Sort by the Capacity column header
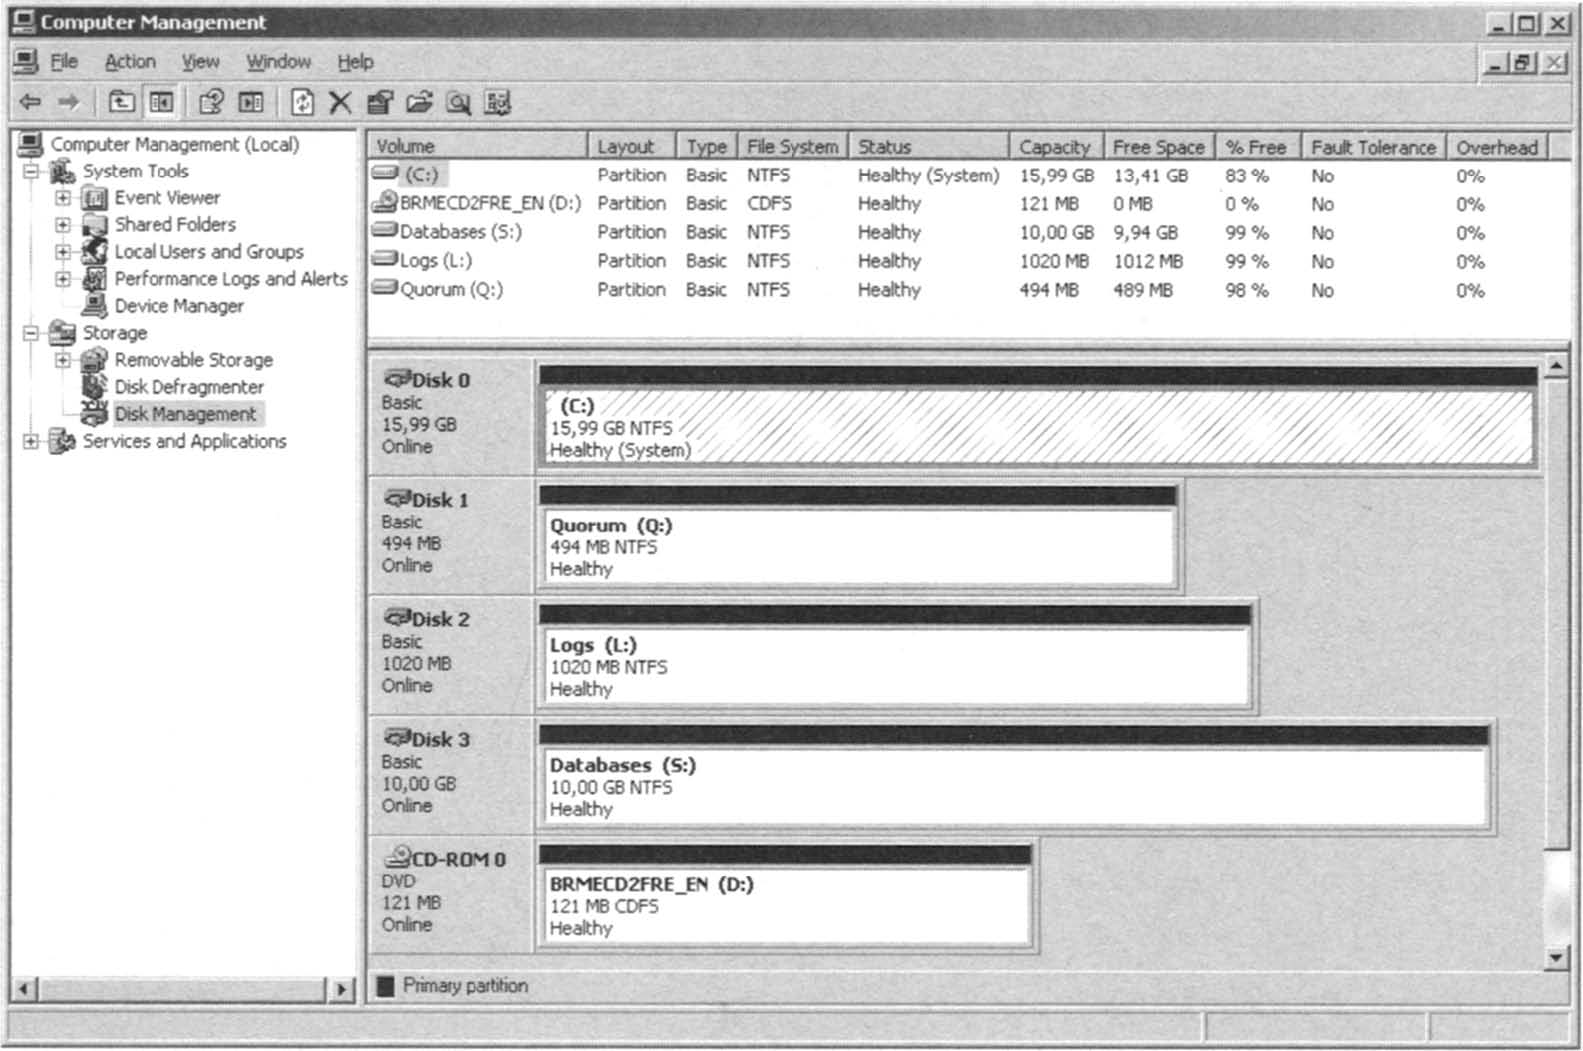 (x=1056, y=147)
